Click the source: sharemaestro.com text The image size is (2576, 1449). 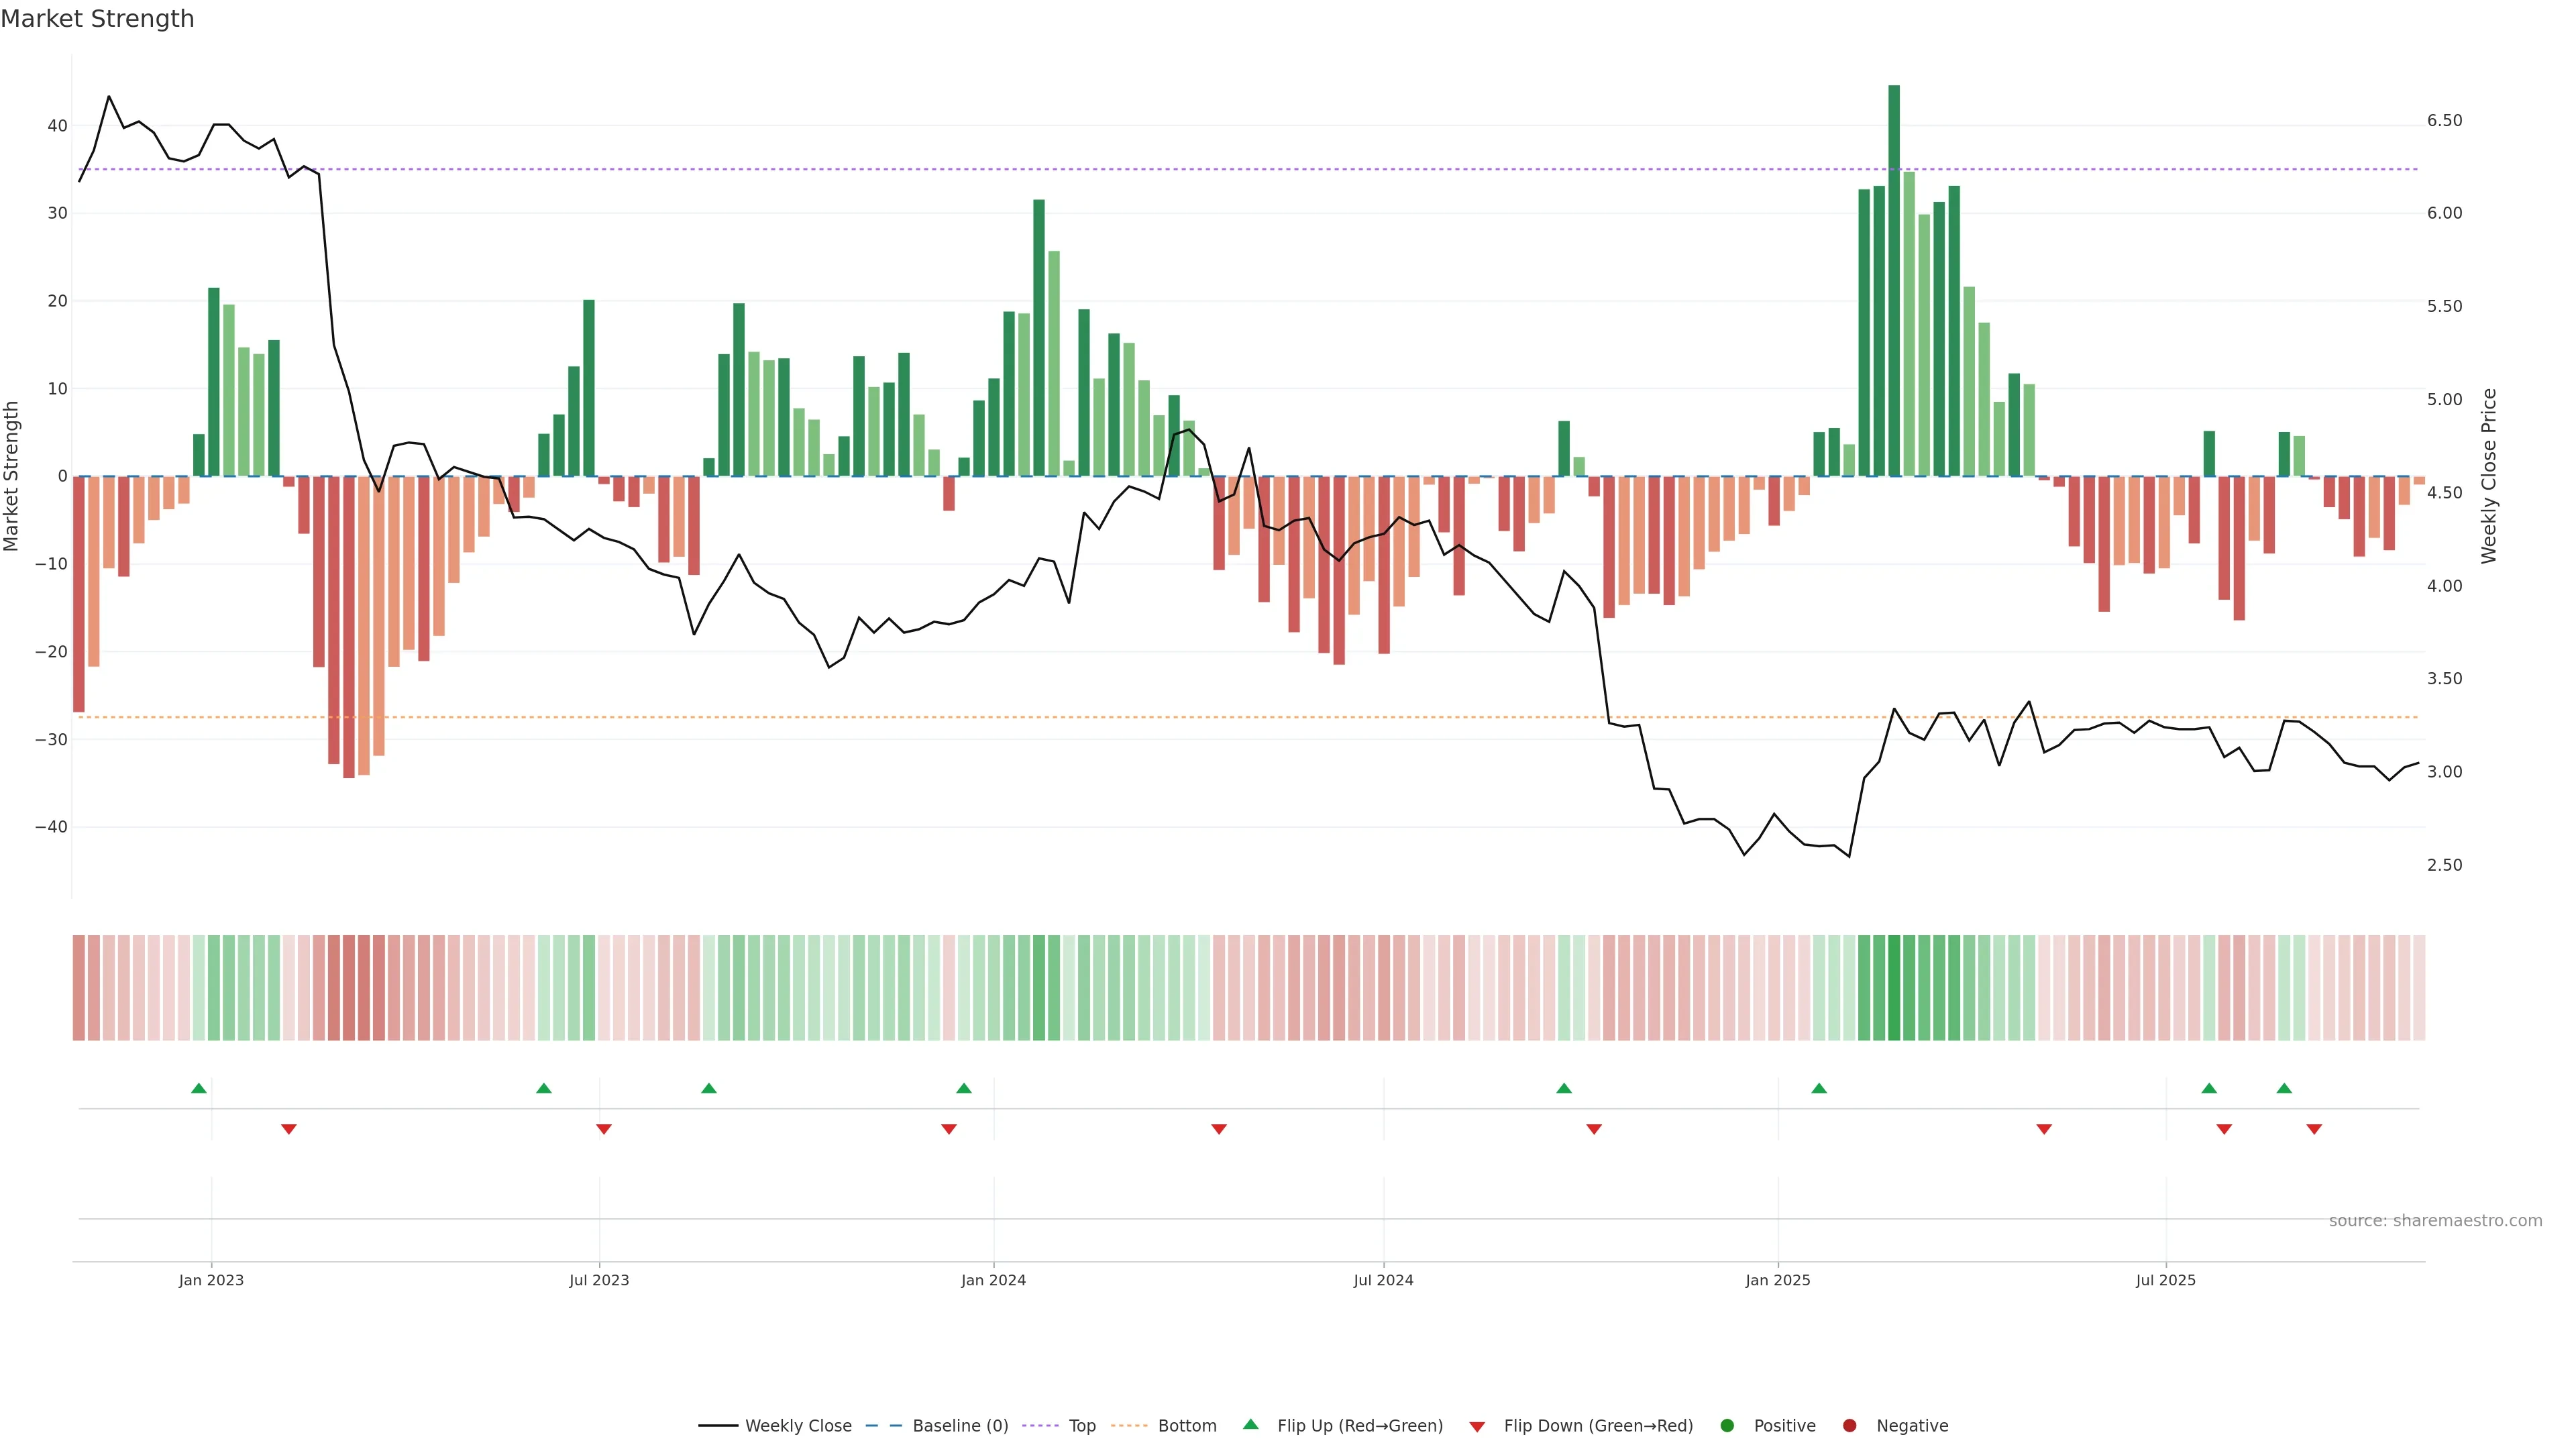click(x=2435, y=1221)
